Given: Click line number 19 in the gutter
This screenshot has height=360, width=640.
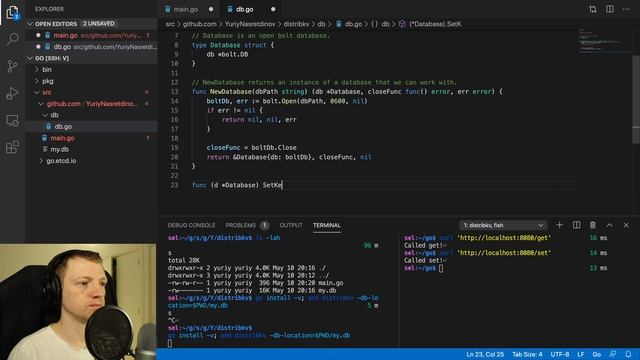Looking at the screenshot, I should pos(174,148).
